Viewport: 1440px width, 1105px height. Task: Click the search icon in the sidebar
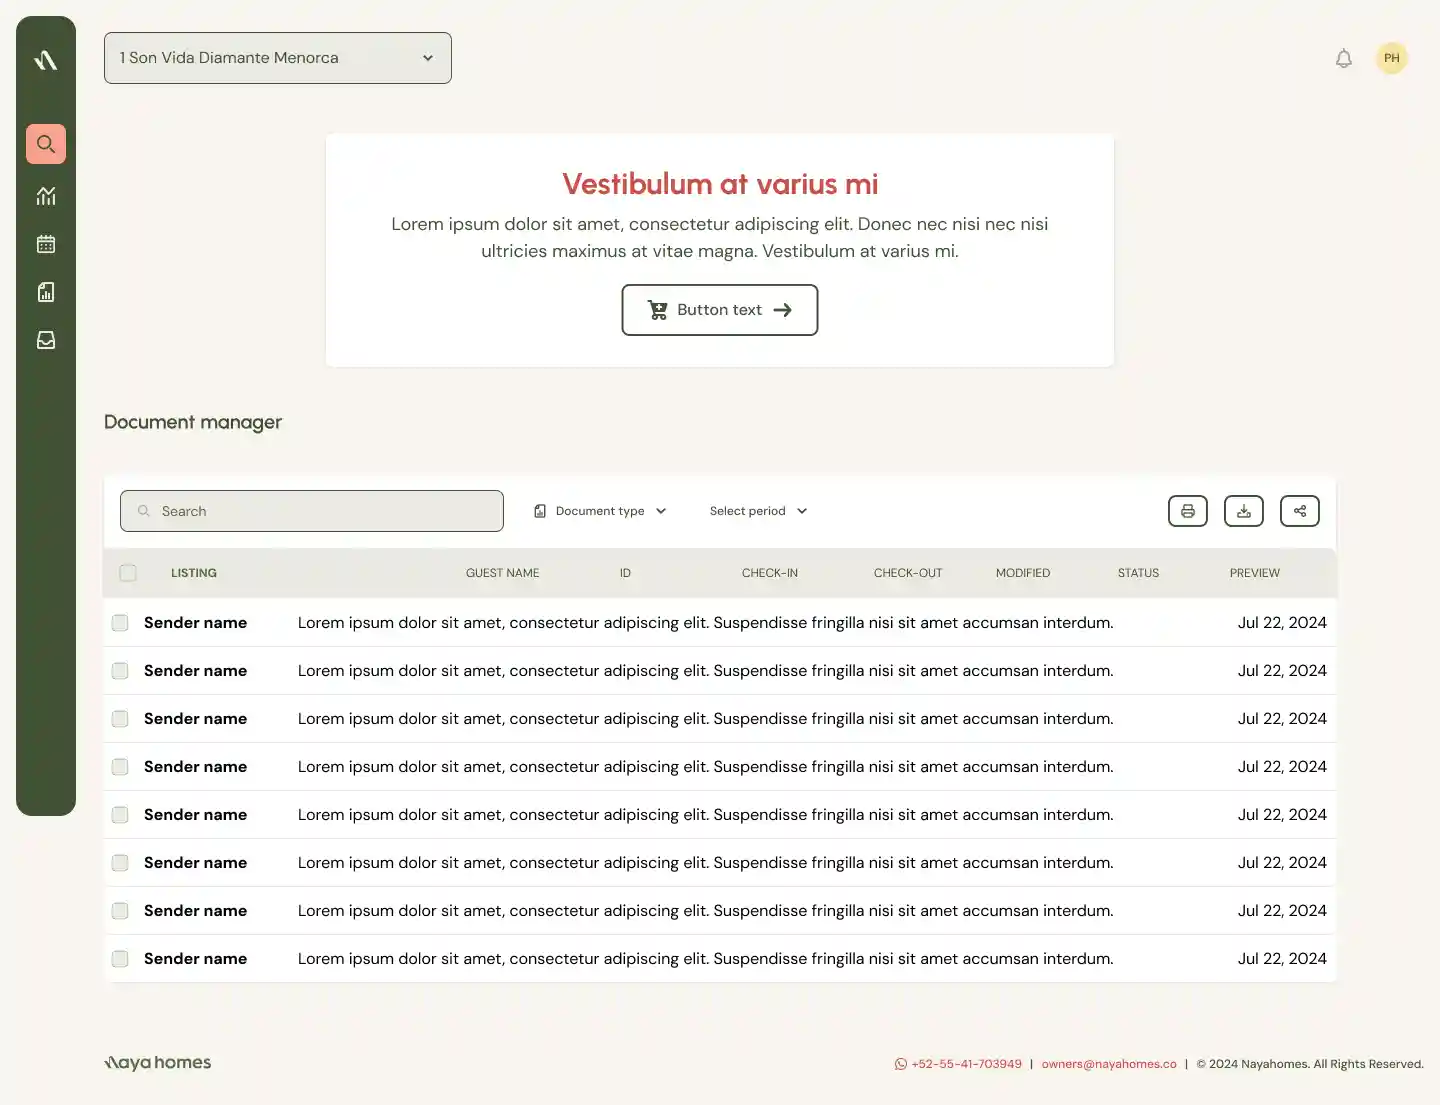(x=46, y=144)
